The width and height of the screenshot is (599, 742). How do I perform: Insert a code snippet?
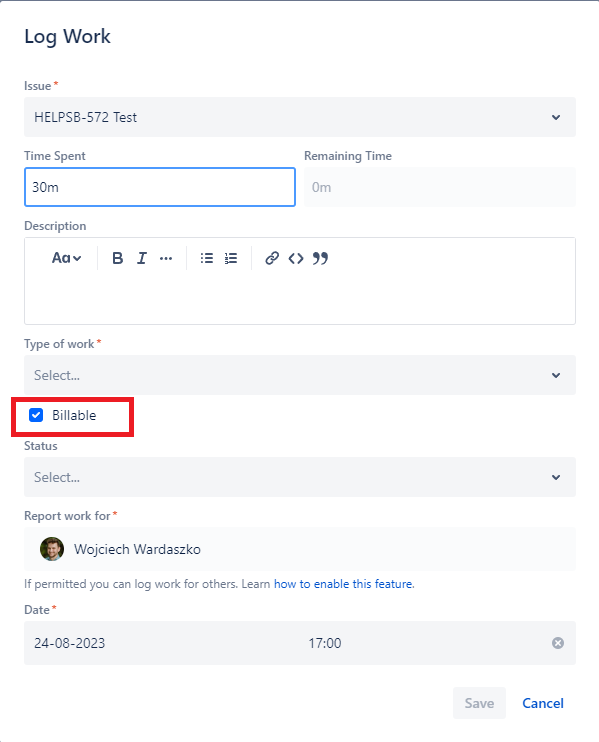[x=296, y=258]
